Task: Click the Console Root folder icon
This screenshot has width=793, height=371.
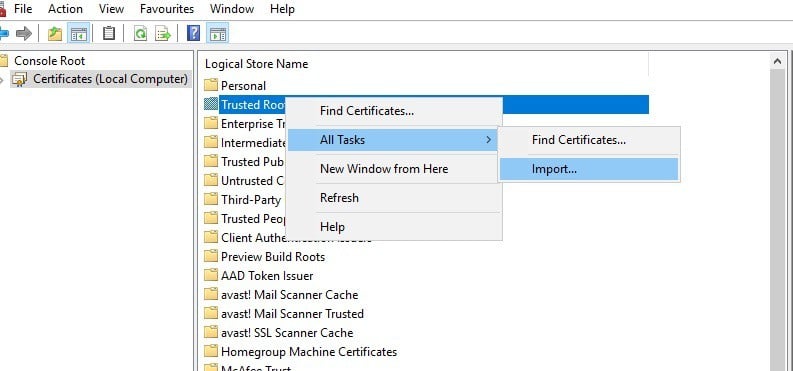Action: tap(4, 61)
